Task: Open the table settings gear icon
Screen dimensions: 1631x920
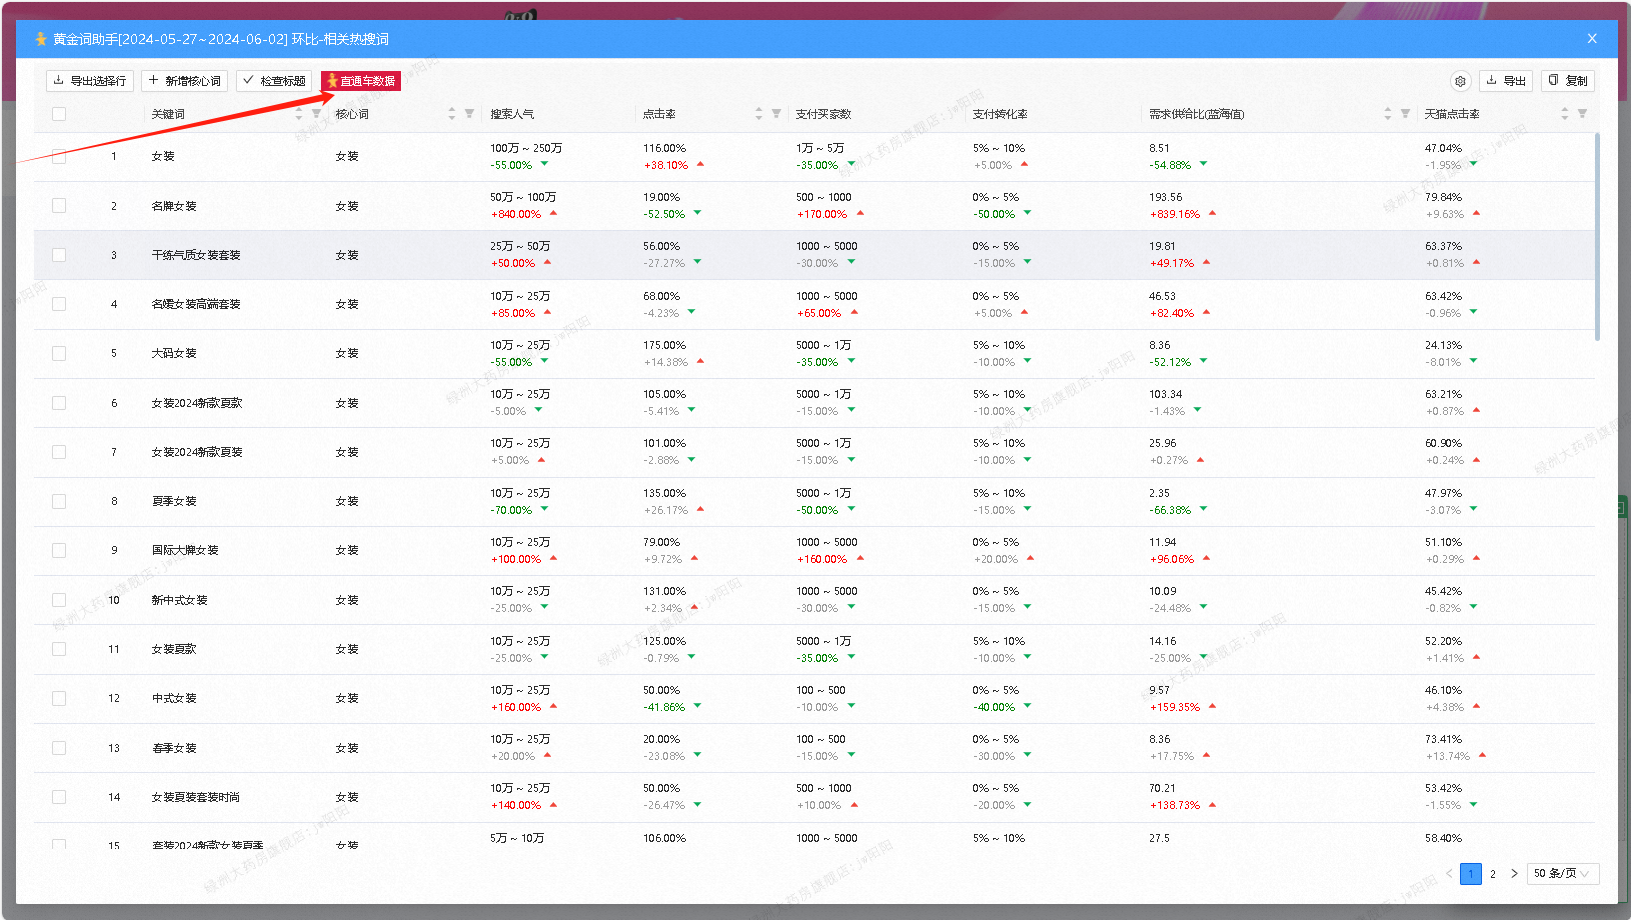Action: [1460, 81]
